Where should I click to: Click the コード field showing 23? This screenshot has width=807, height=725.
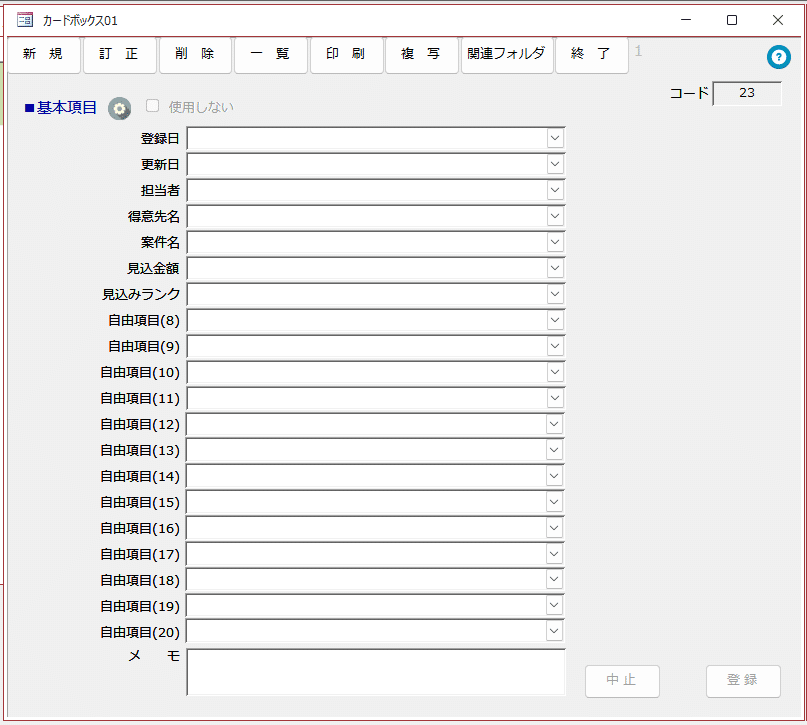[747, 93]
